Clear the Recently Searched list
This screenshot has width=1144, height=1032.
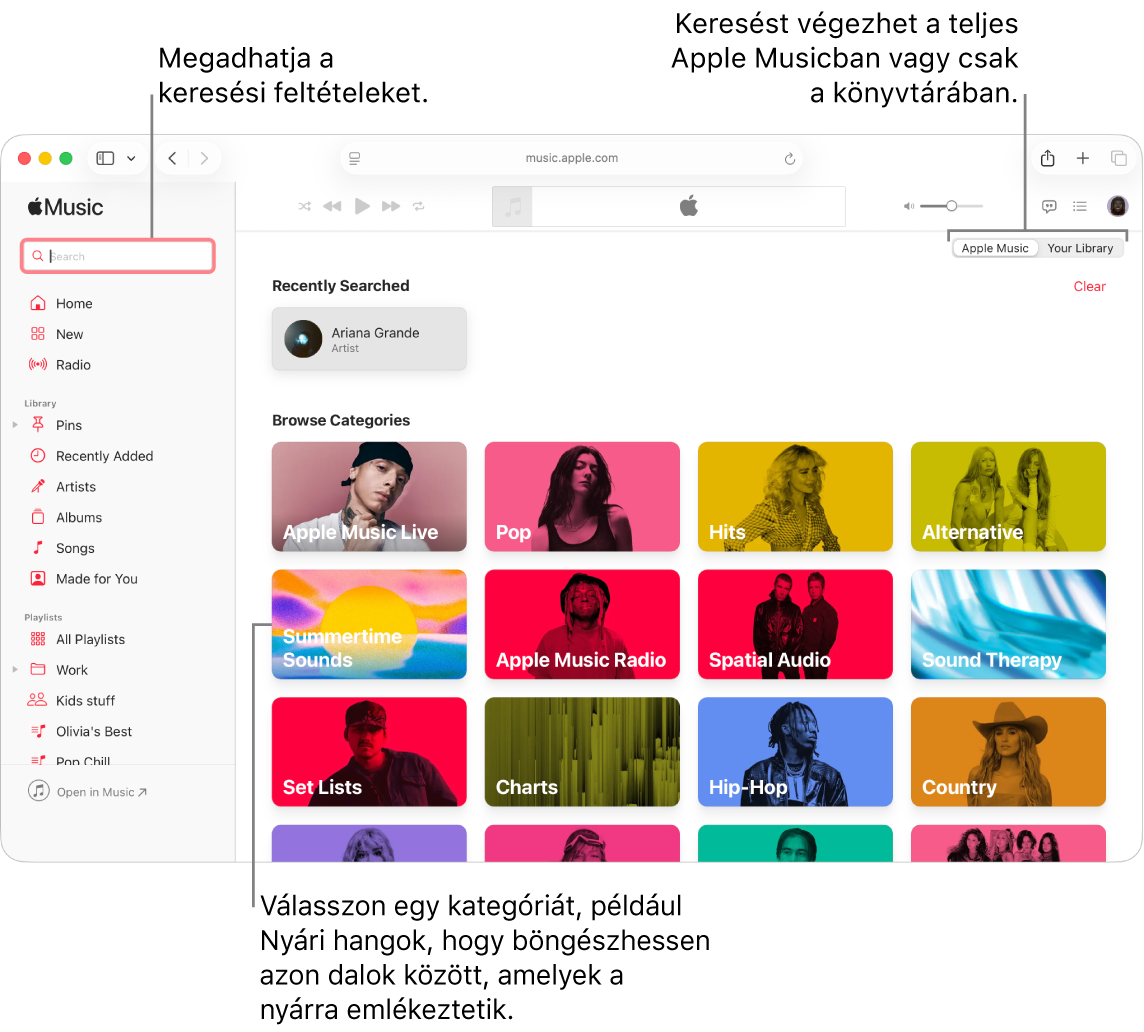tap(1089, 286)
